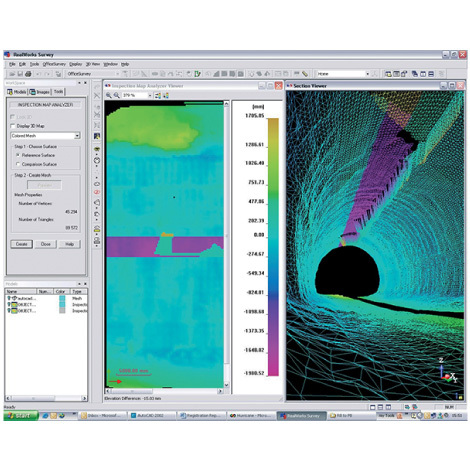This screenshot has height=470, width=470.
Task: Open the Tools menu
Action: [x=34, y=64]
